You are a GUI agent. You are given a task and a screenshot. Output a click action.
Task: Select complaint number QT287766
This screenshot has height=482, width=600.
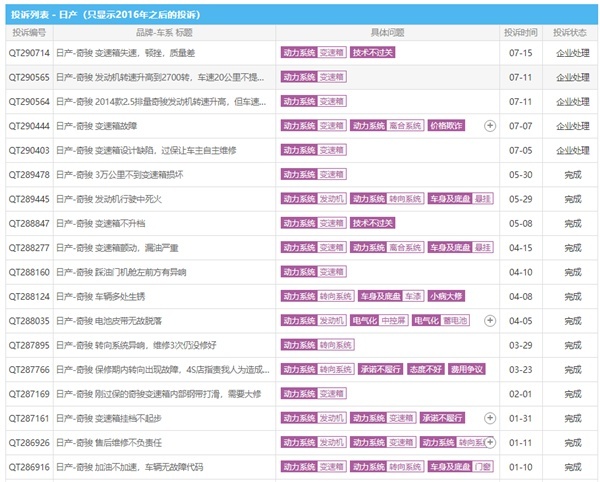coord(29,370)
